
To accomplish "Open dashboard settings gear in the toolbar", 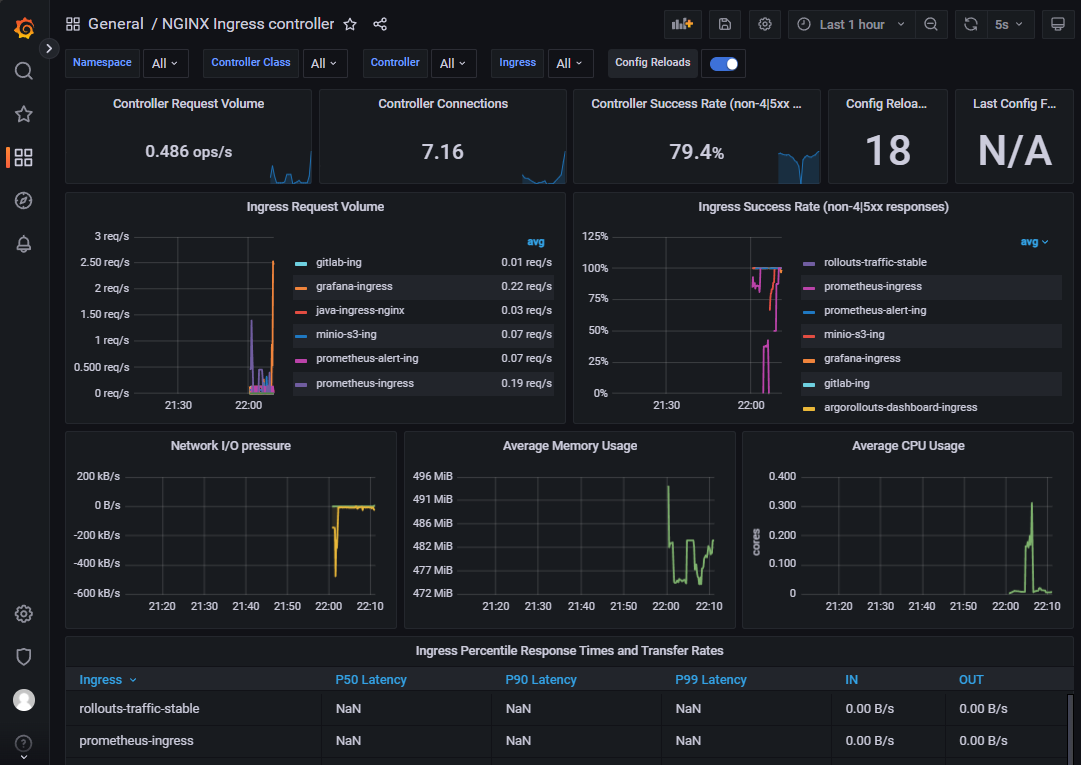I will click(x=765, y=24).
